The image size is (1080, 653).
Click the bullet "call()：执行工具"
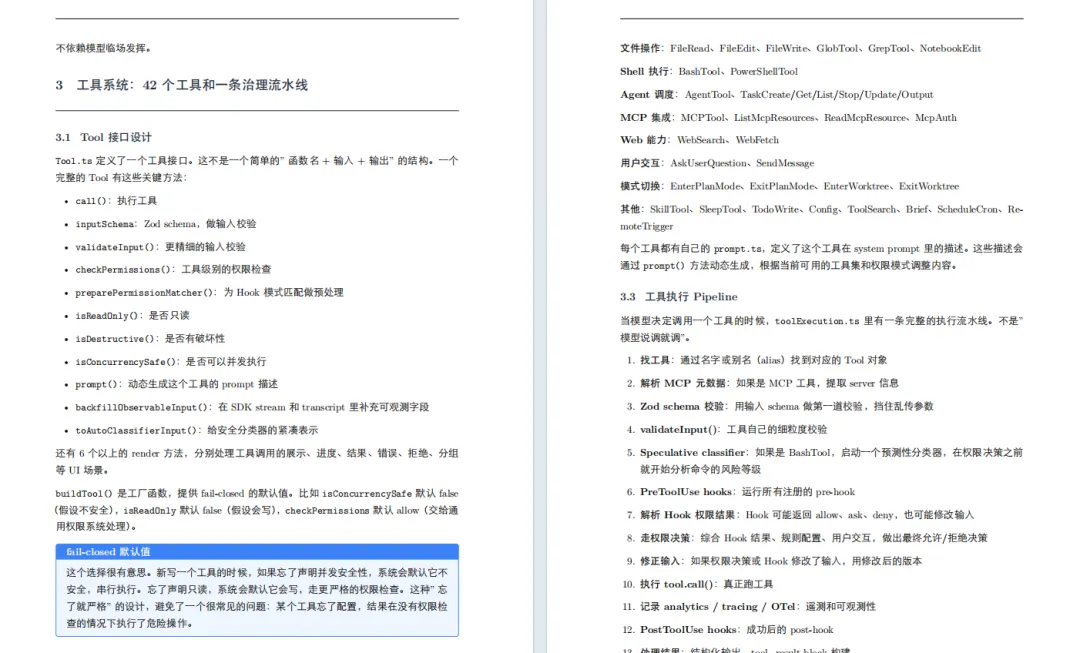tap(116, 200)
